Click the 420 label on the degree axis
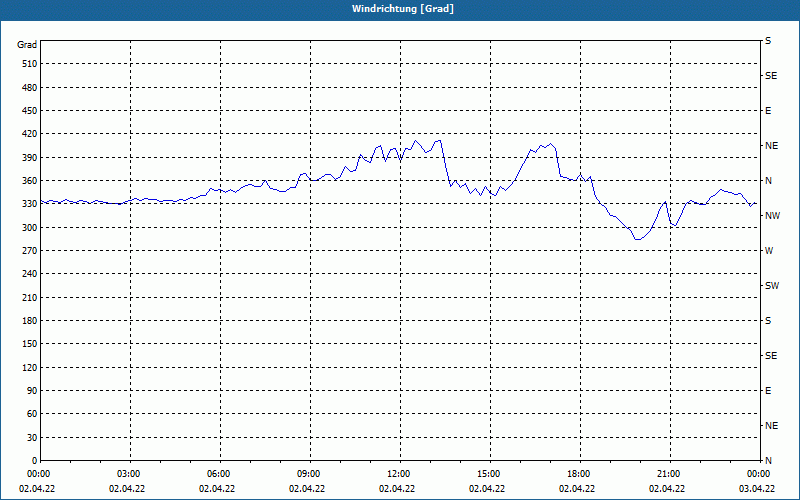The width and height of the screenshot is (800, 500). tap(30, 134)
